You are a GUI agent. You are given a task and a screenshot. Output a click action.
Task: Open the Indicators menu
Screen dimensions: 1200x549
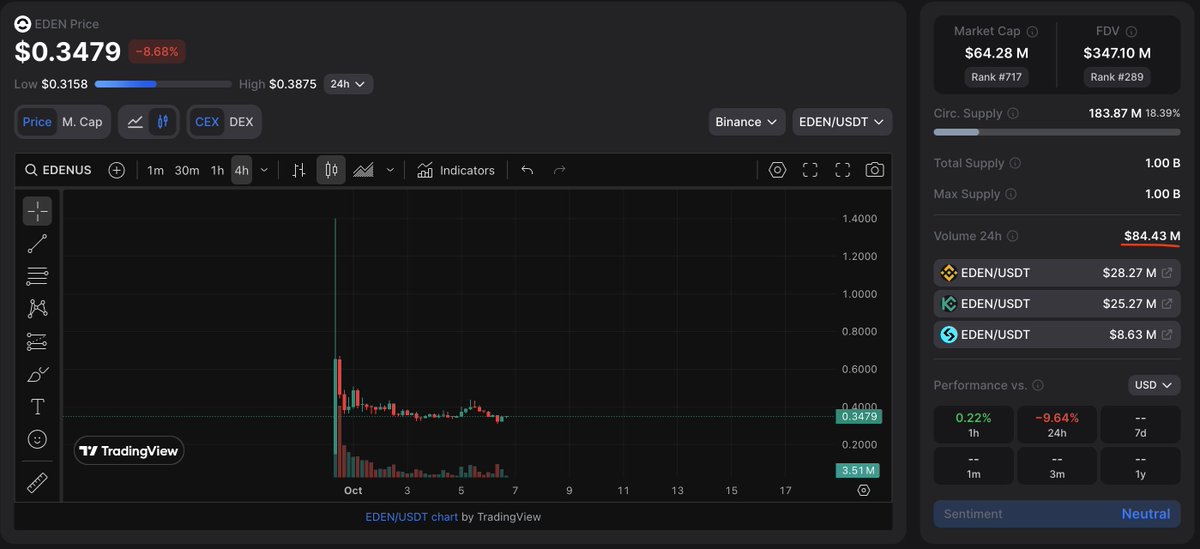(x=456, y=170)
